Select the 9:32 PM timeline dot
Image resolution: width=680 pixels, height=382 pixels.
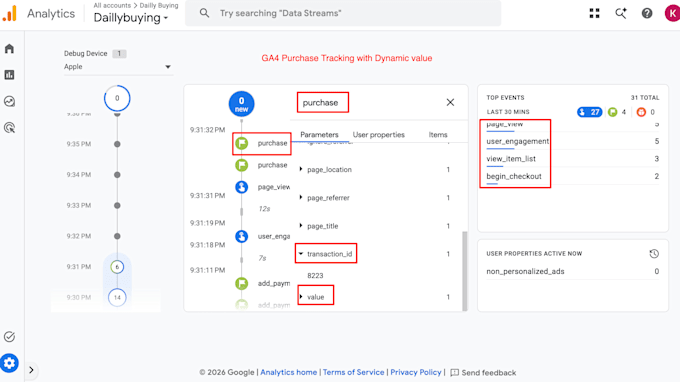(117, 236)
